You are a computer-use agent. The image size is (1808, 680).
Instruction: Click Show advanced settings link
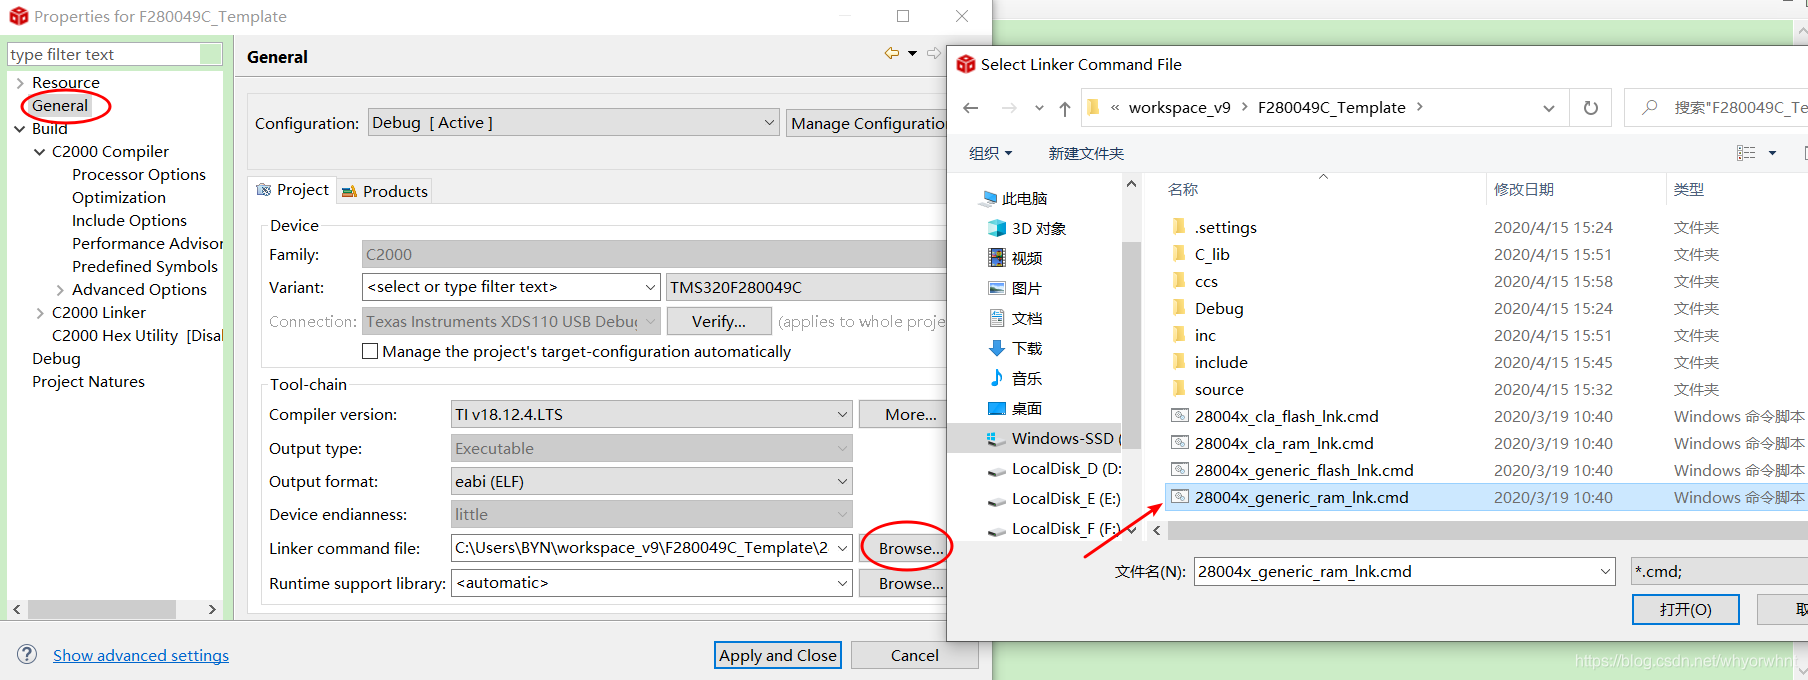pyautogui.click(x=141, y=655)
